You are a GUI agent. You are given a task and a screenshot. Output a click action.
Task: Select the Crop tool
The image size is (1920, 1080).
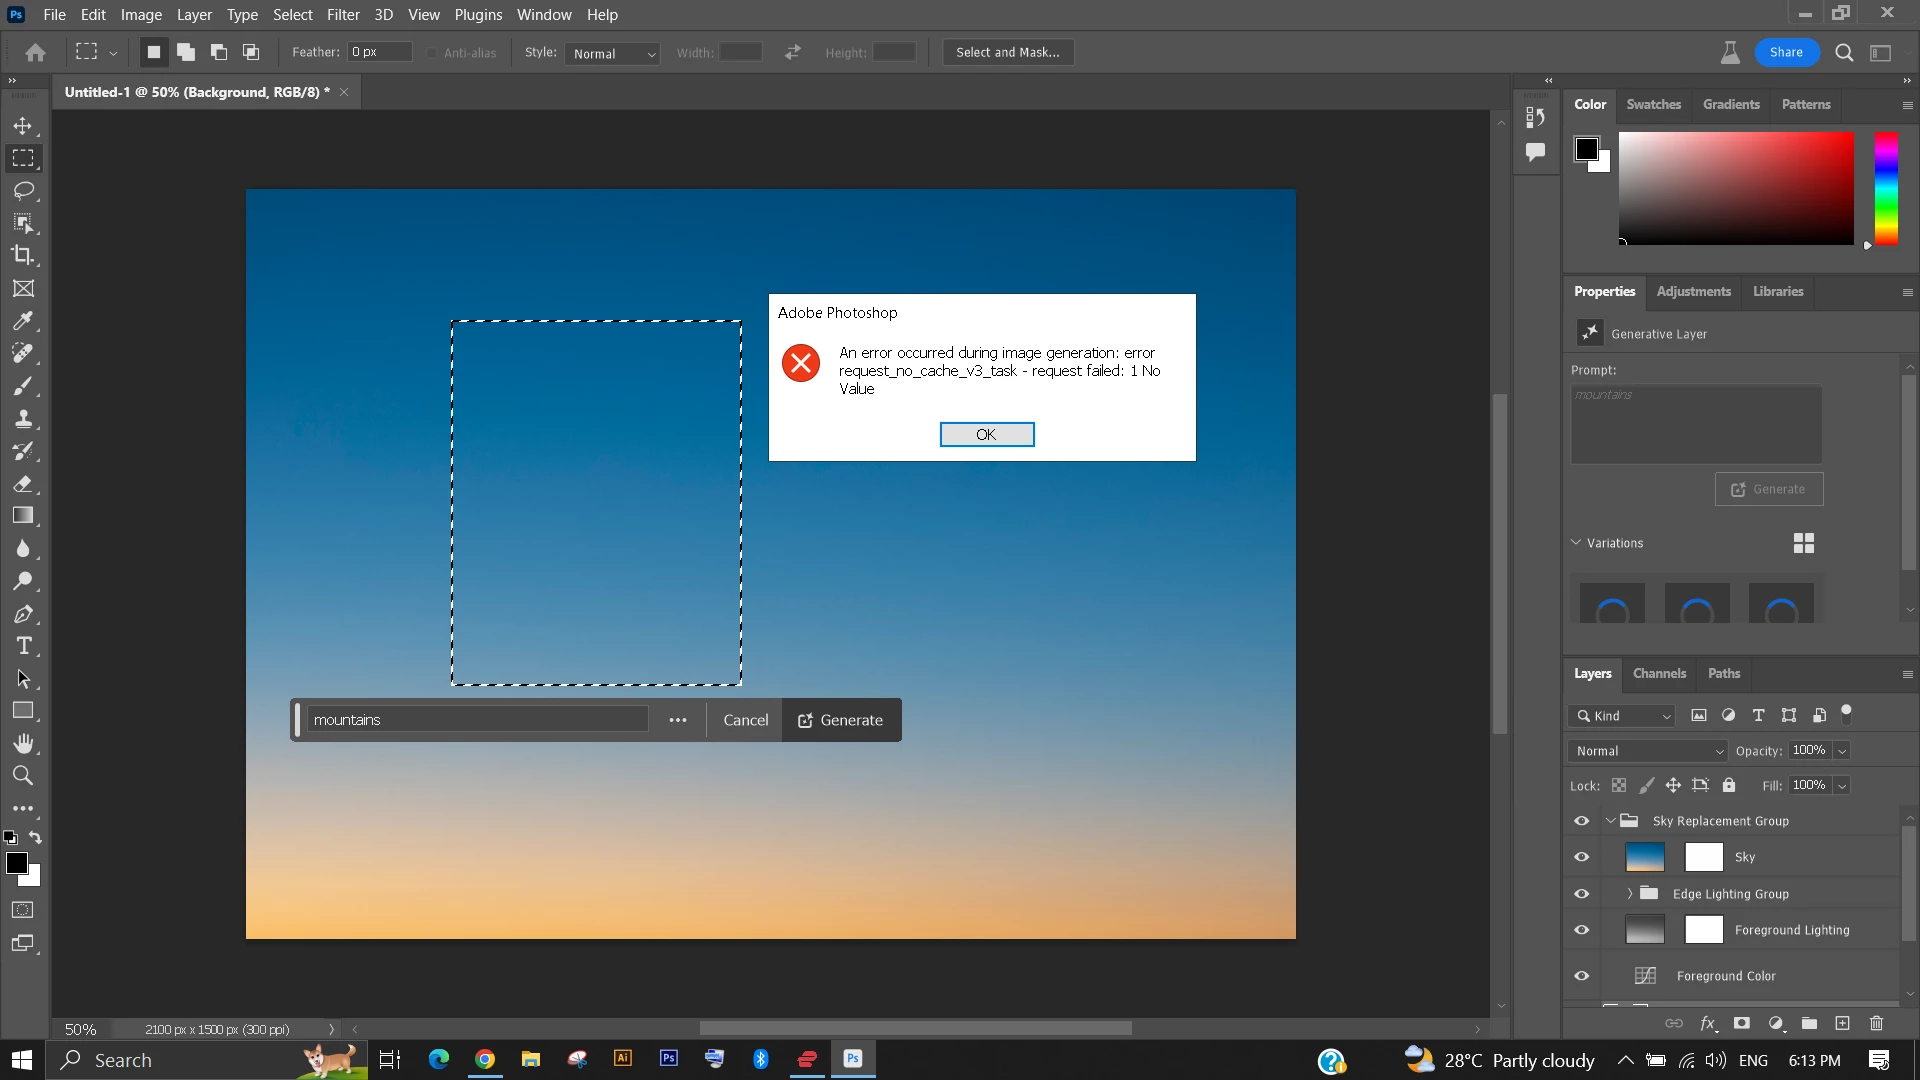pos(23,255)
